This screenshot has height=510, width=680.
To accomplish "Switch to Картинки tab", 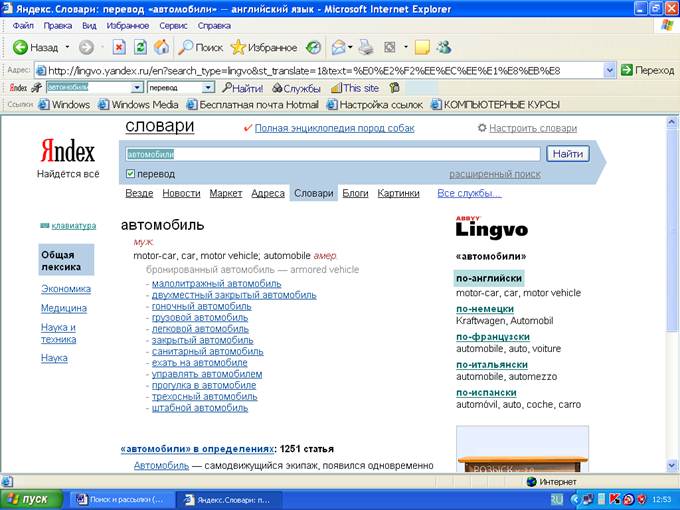I will tap(398, 193).
